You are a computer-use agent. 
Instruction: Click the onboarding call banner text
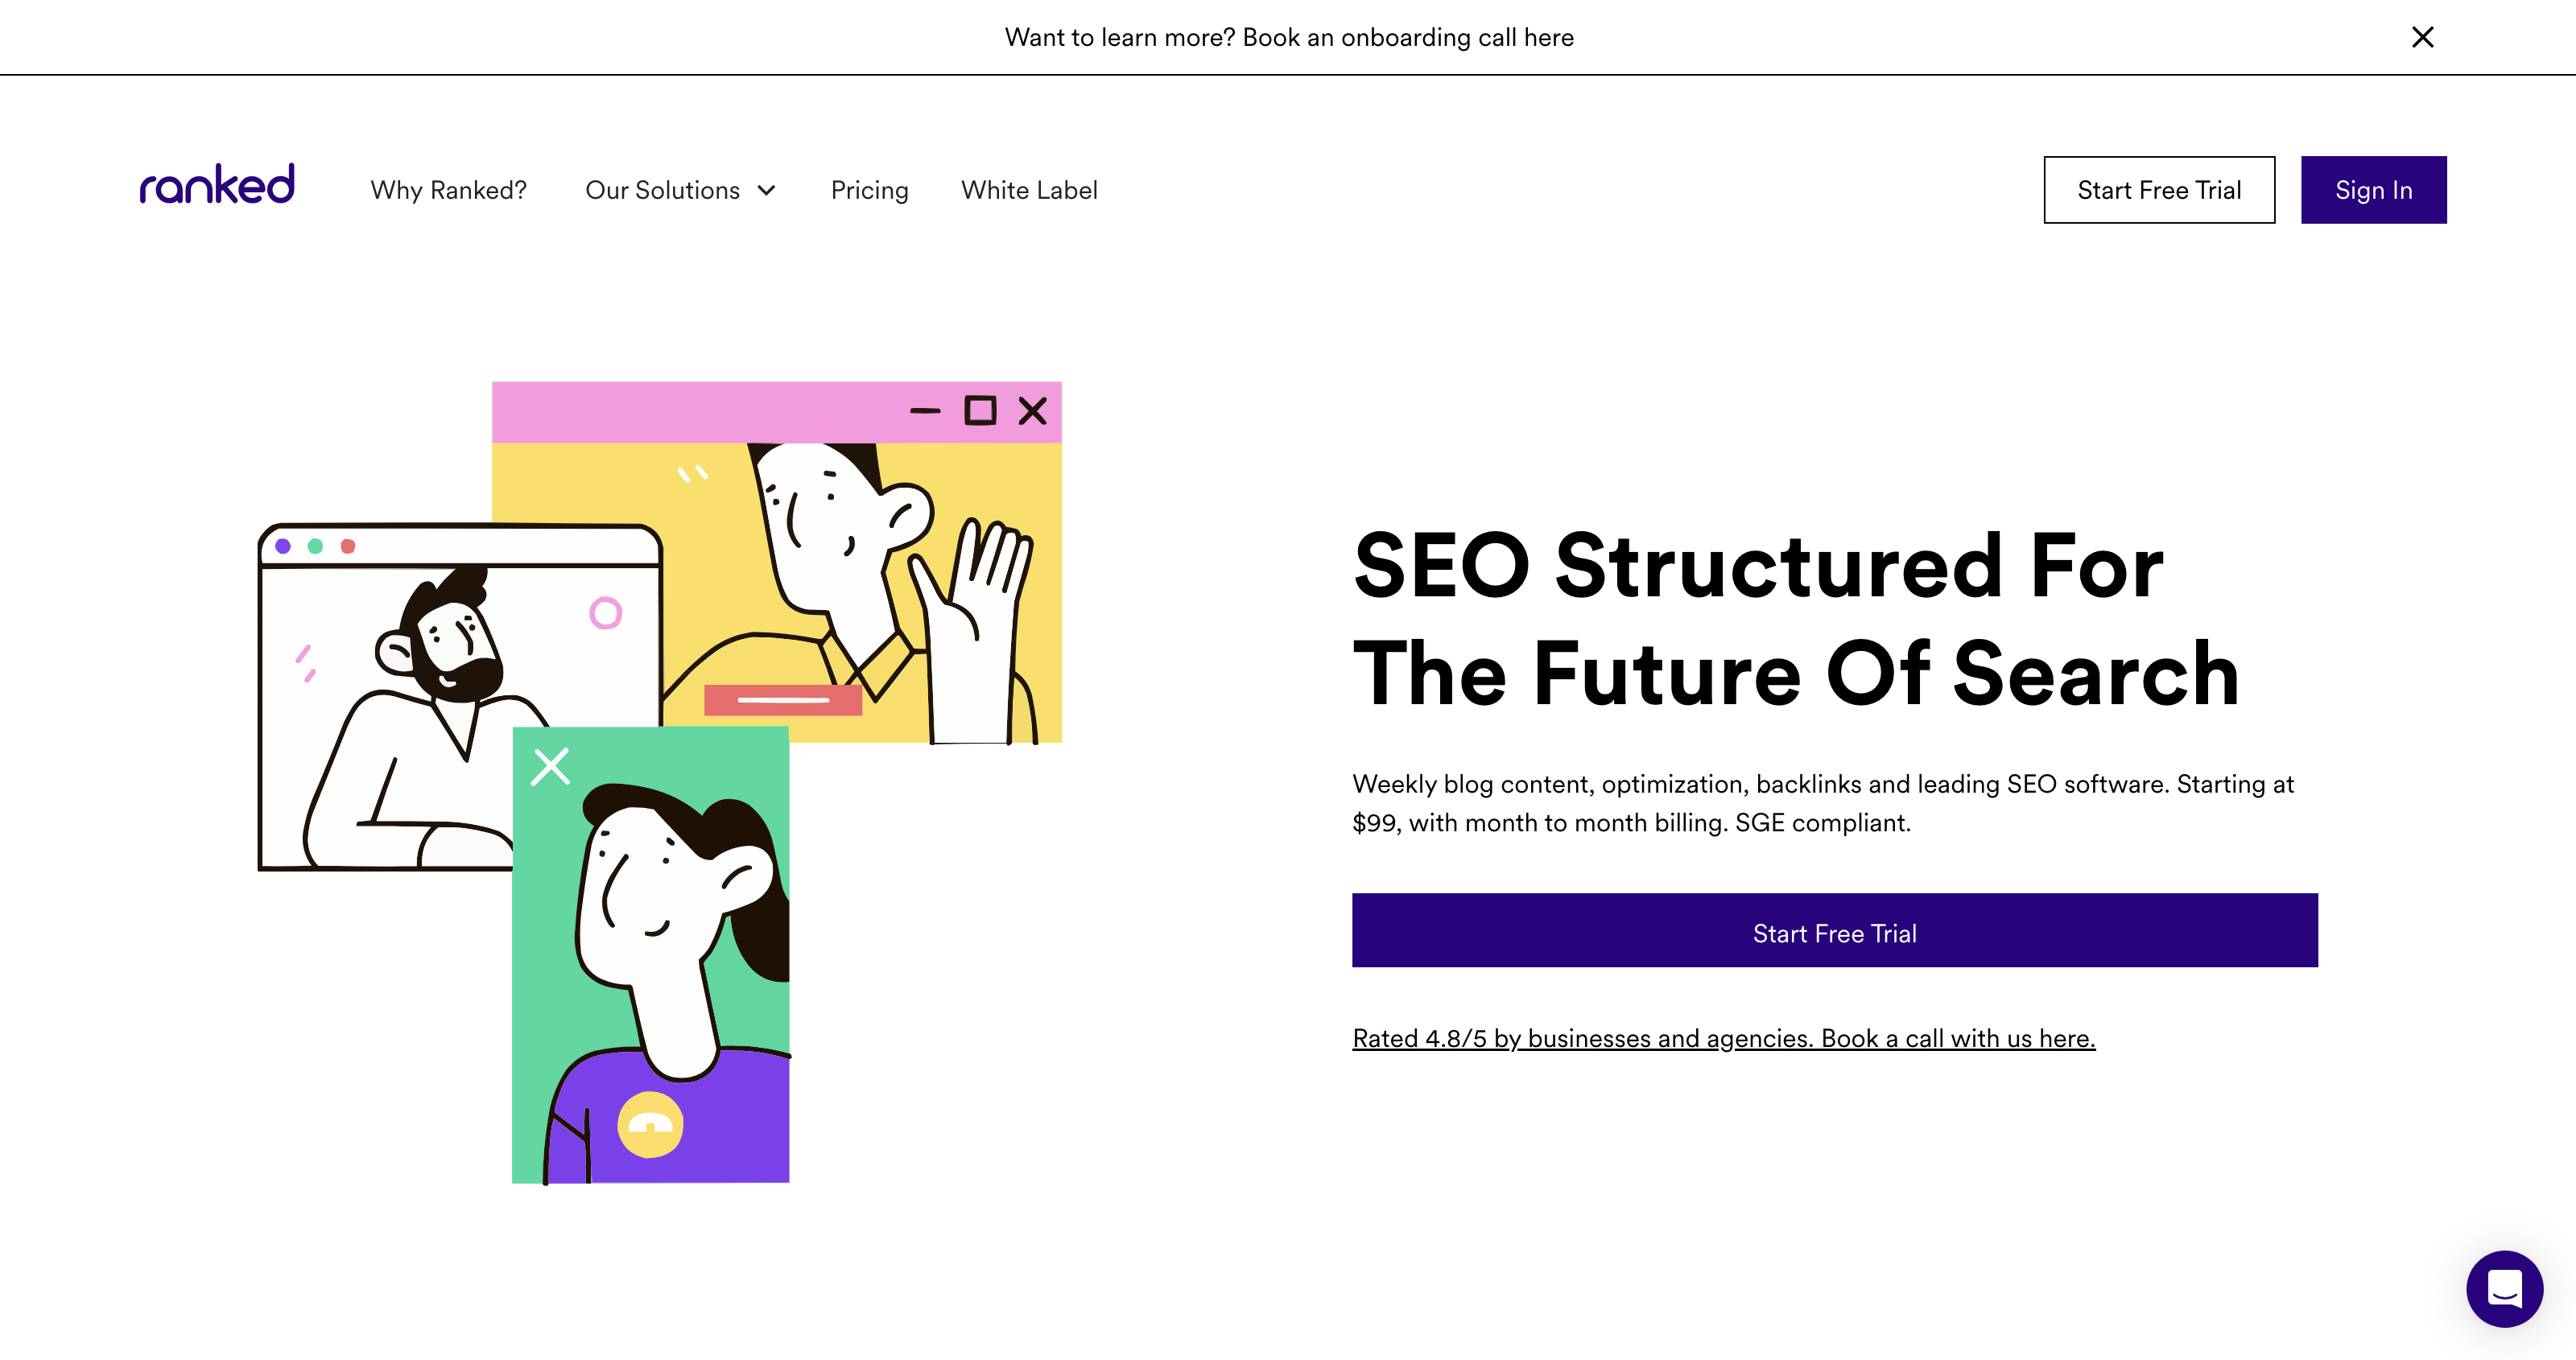1288,37
